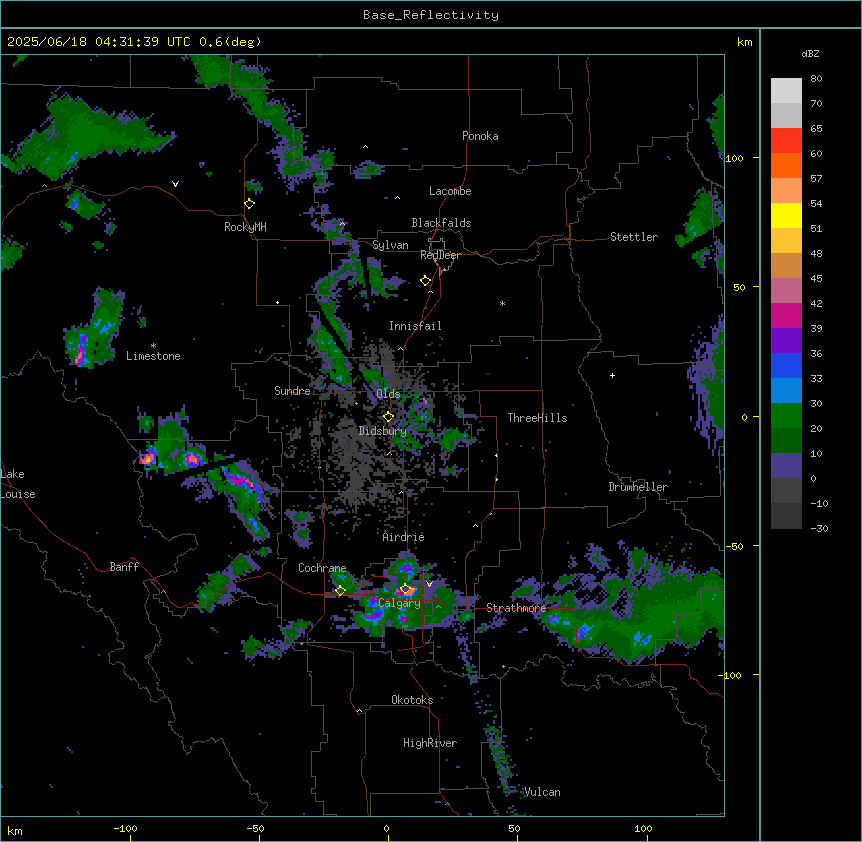
Task: Select the Limestone label
Action: (x=153, y=356)
